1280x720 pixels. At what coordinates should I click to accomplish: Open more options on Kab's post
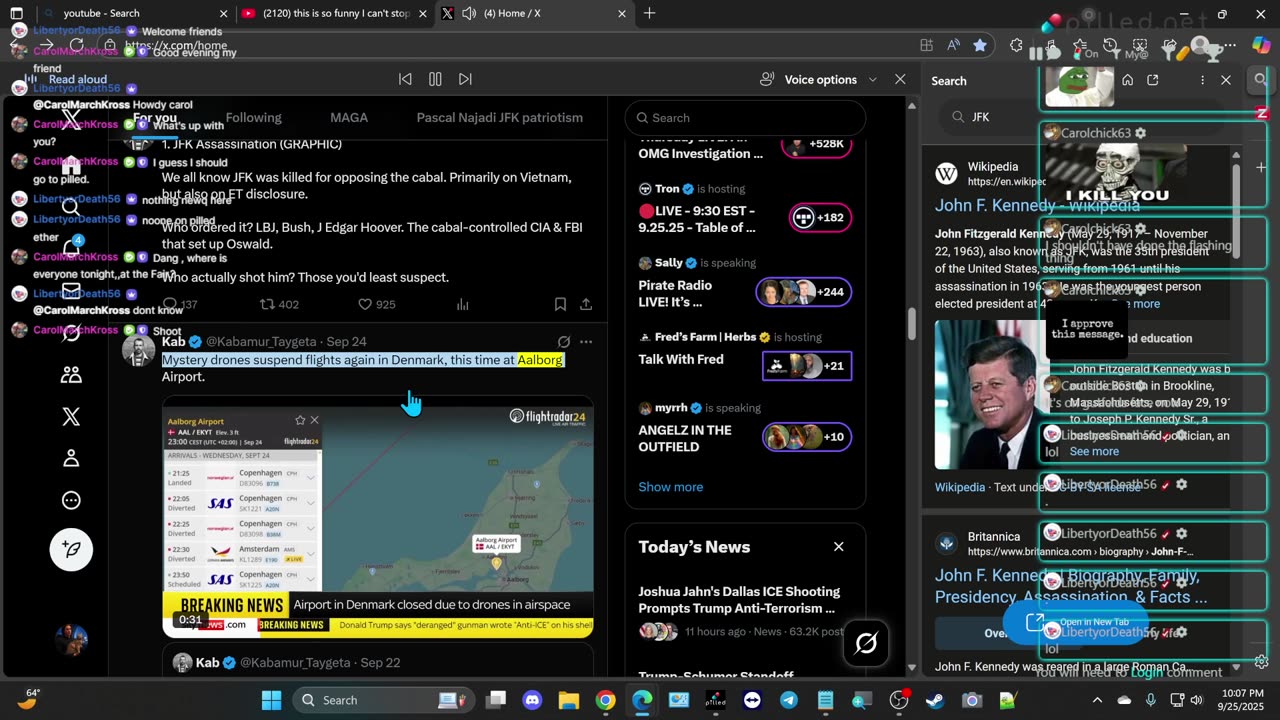586,342
